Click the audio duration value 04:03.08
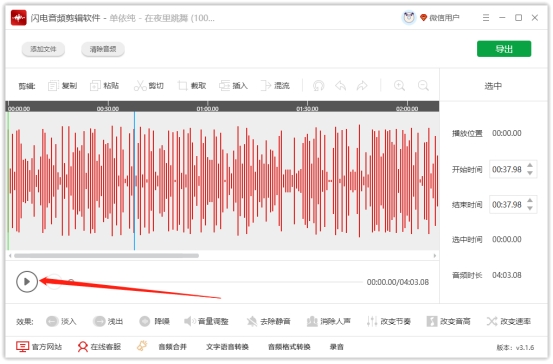Screen dimensions: 553x364 [507, 275]
